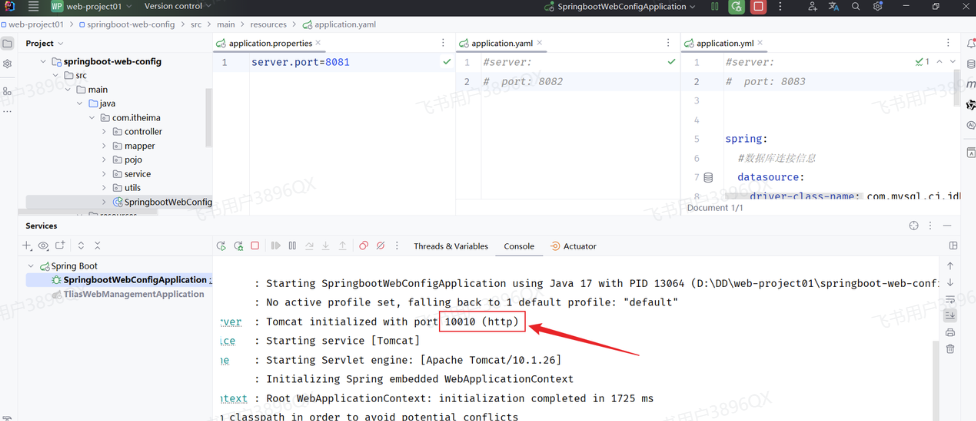
Task: Print console output icon
Action: pyautogui.click(x=950, y=332)
